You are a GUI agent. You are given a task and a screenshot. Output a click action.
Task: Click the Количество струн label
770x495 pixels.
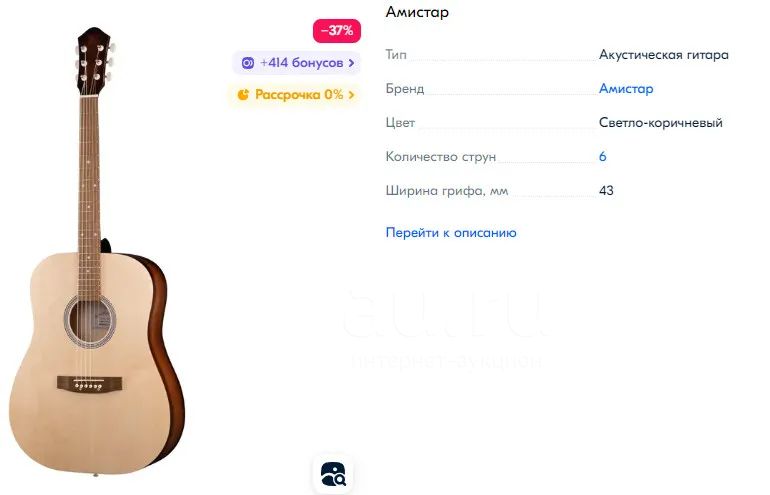(440, 157)
